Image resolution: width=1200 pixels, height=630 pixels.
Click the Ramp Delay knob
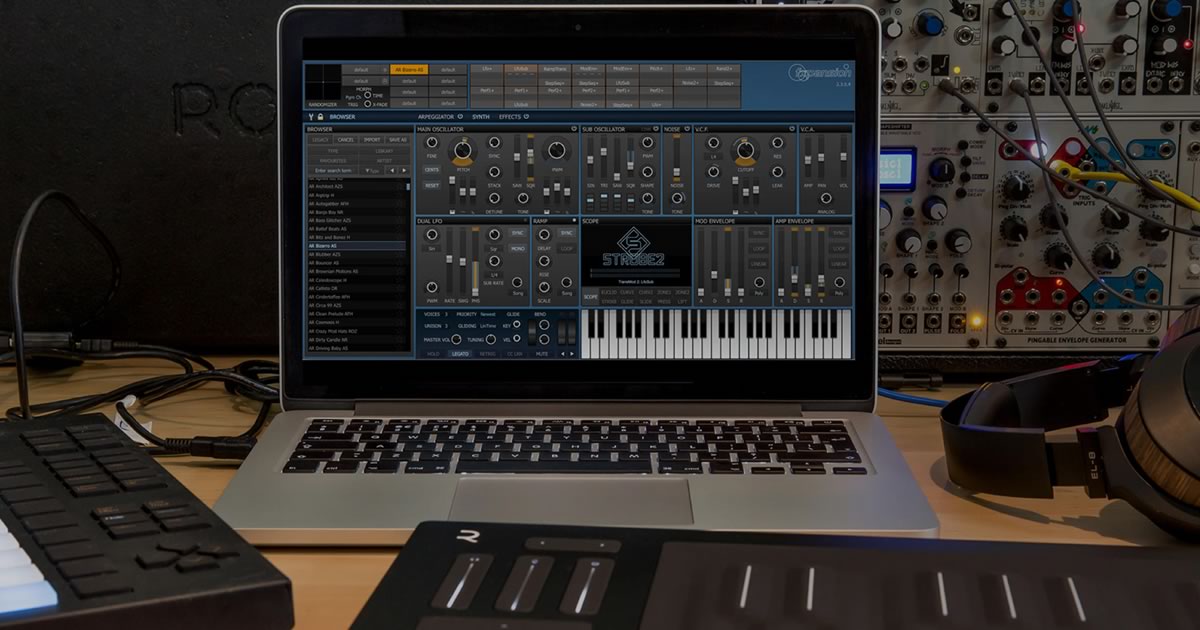tap(544, 236)
